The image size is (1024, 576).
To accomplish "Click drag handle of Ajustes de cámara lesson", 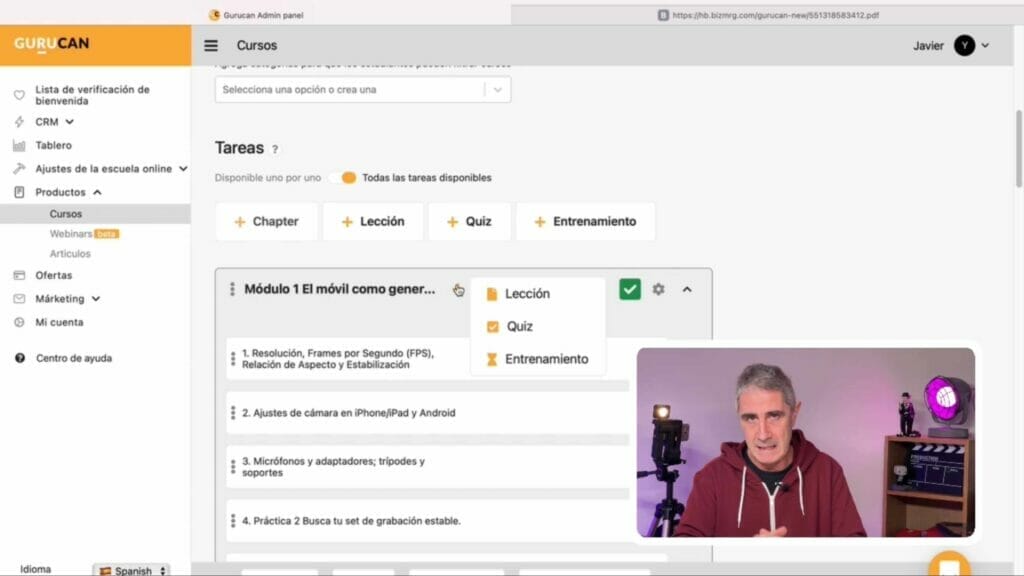I will click(232, 413).
